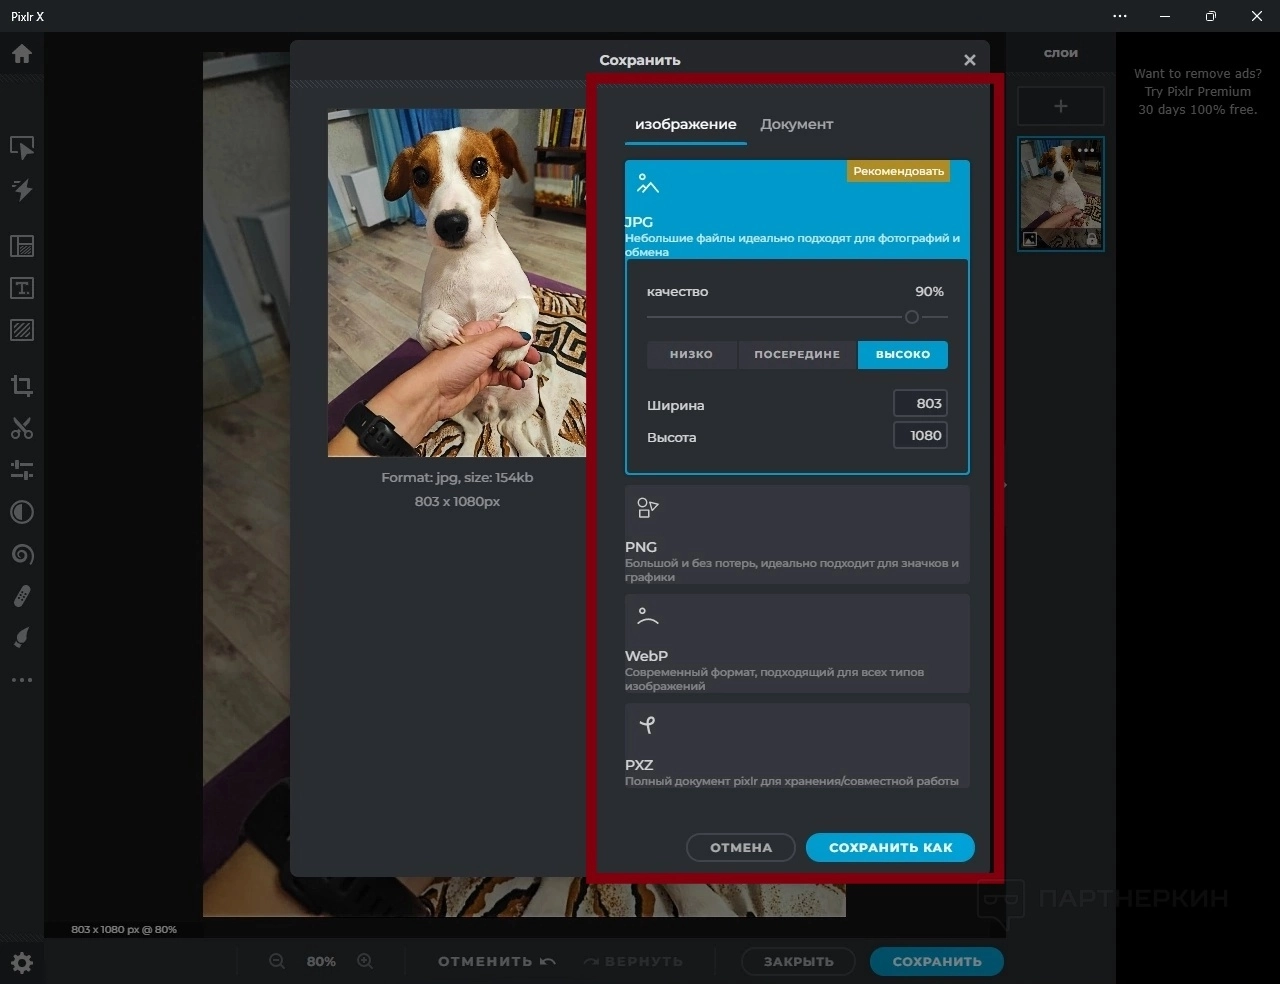This screenshot has width=1280, height=984.
Task: Set quality preset to низко
Action: 692,354
